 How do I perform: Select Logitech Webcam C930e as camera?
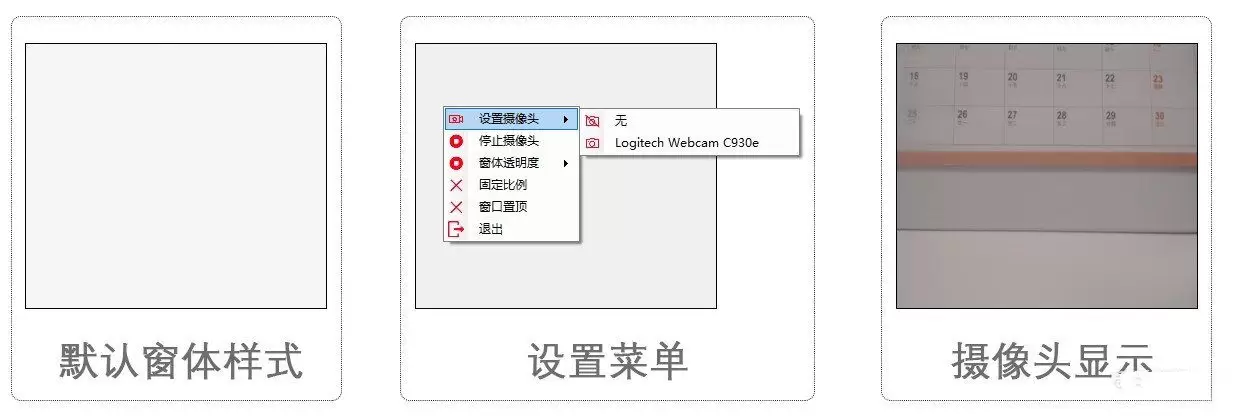(690, 143)
